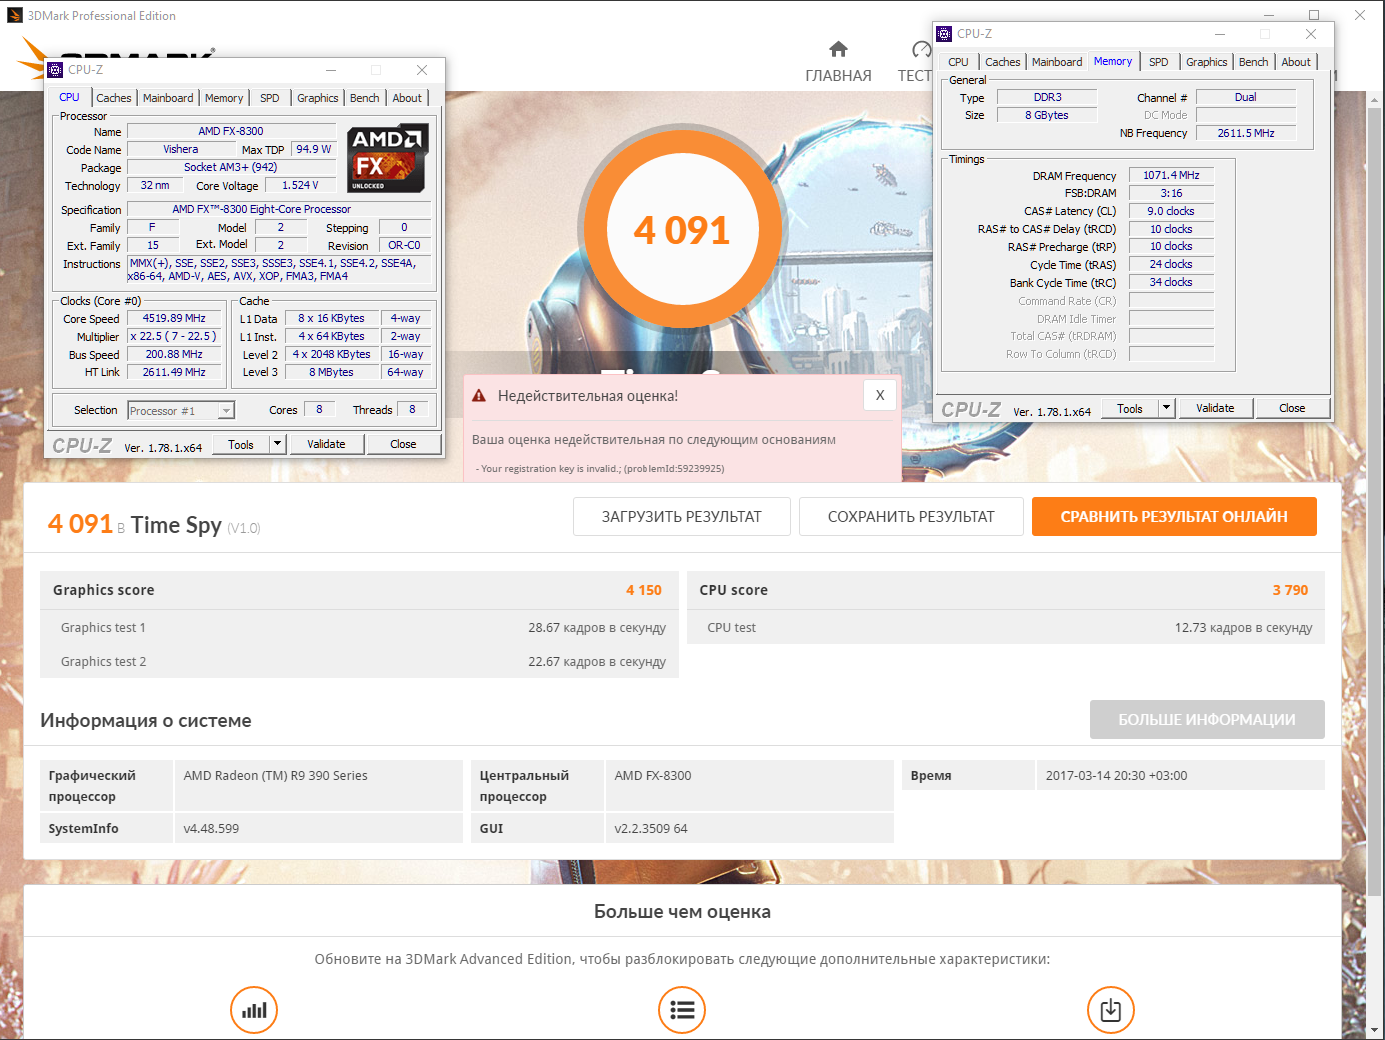
Task: Click the bar chart feature icon
Action: pyautogui.click(x=254, y=1010)
